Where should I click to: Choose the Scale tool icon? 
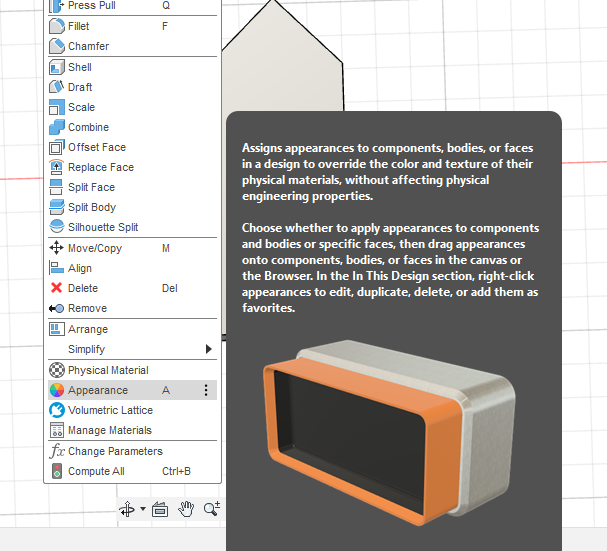pyautogui.click(x=57, y=107)
